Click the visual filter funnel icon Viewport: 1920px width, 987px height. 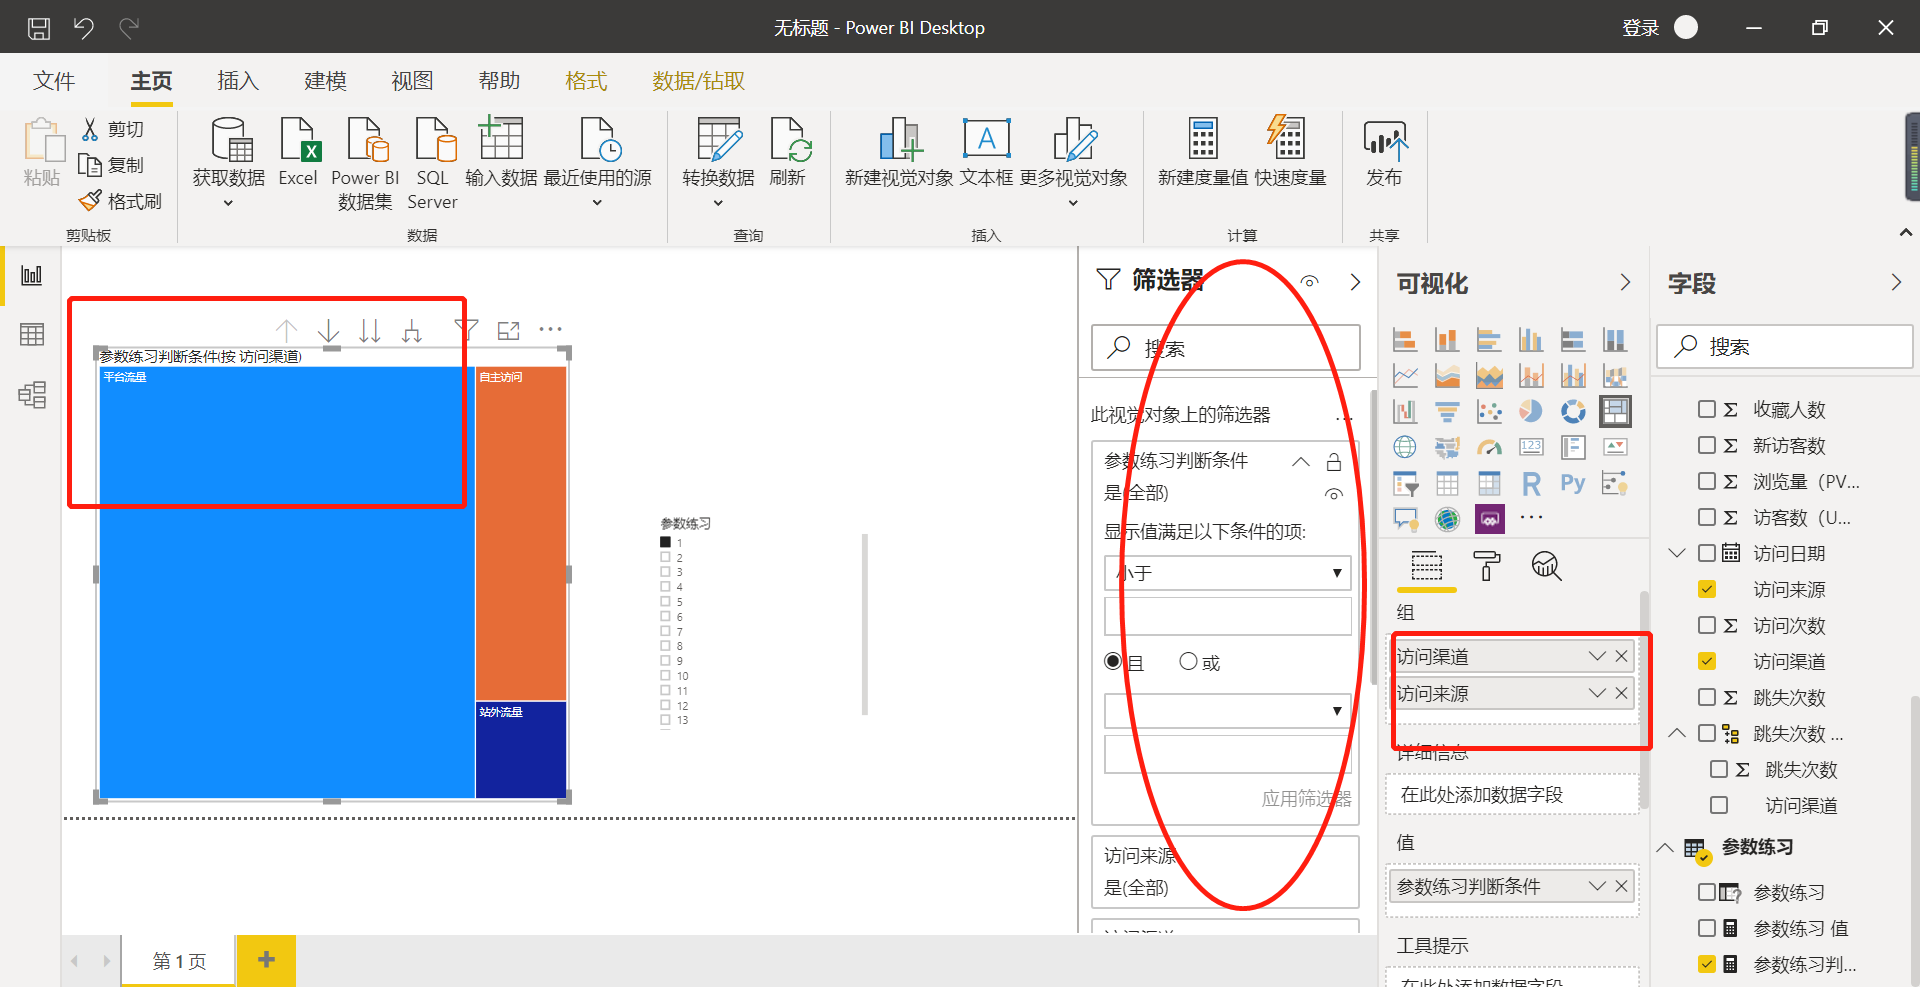point(466,329)
